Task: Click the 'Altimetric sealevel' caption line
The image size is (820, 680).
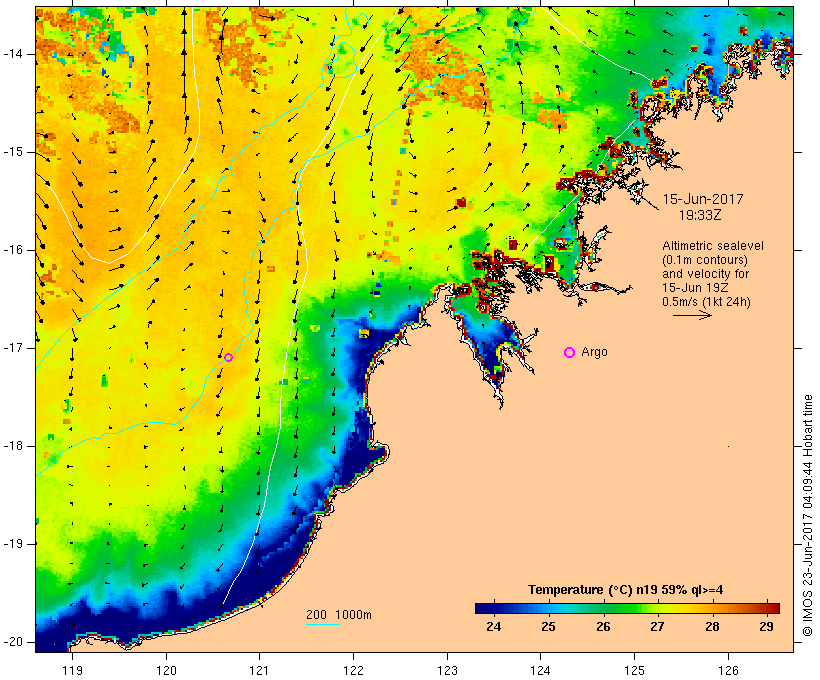Action: pyautogui.click(x=713, y=246)
